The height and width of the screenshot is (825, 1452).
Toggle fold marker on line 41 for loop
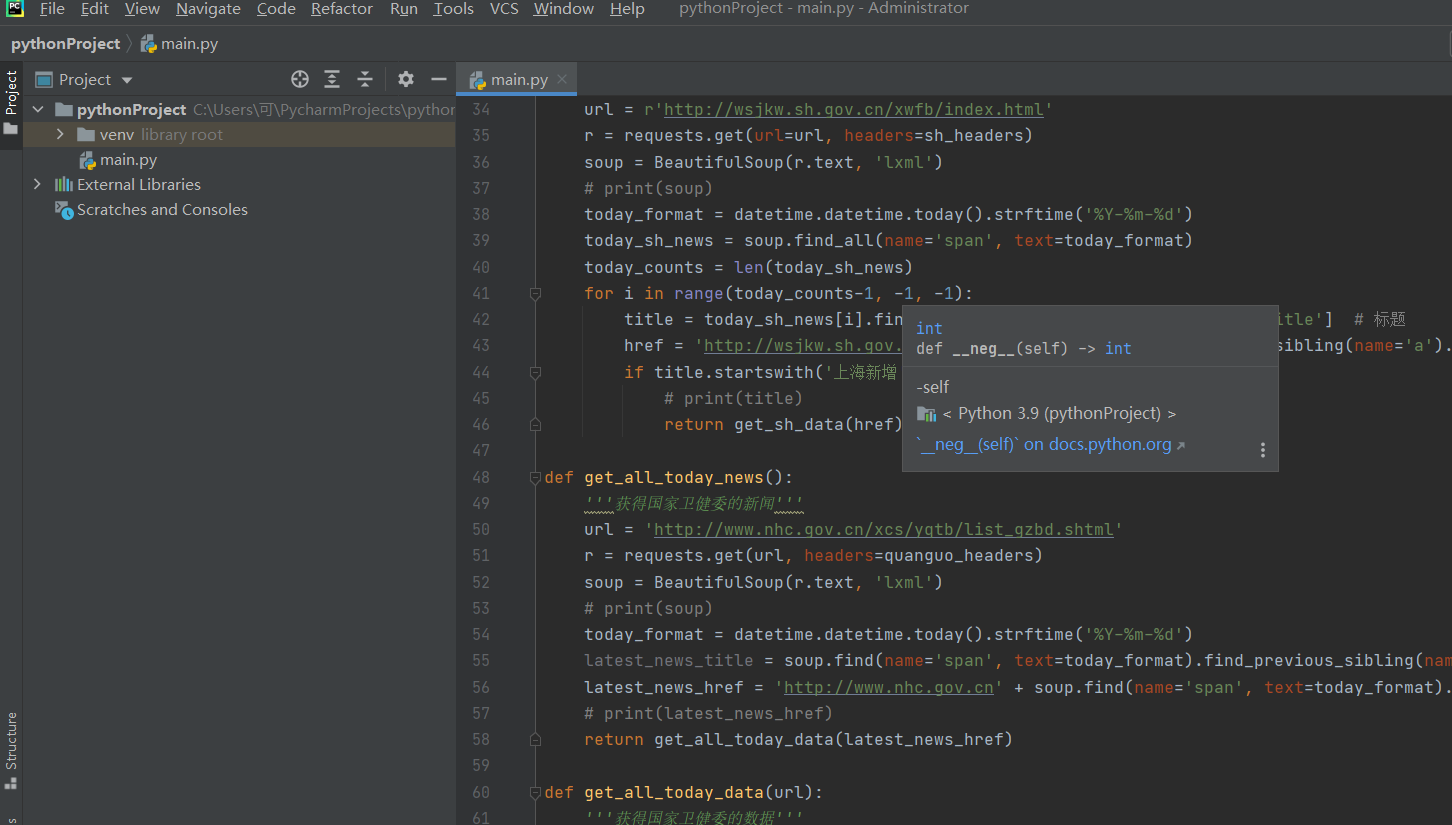(535, 293)
